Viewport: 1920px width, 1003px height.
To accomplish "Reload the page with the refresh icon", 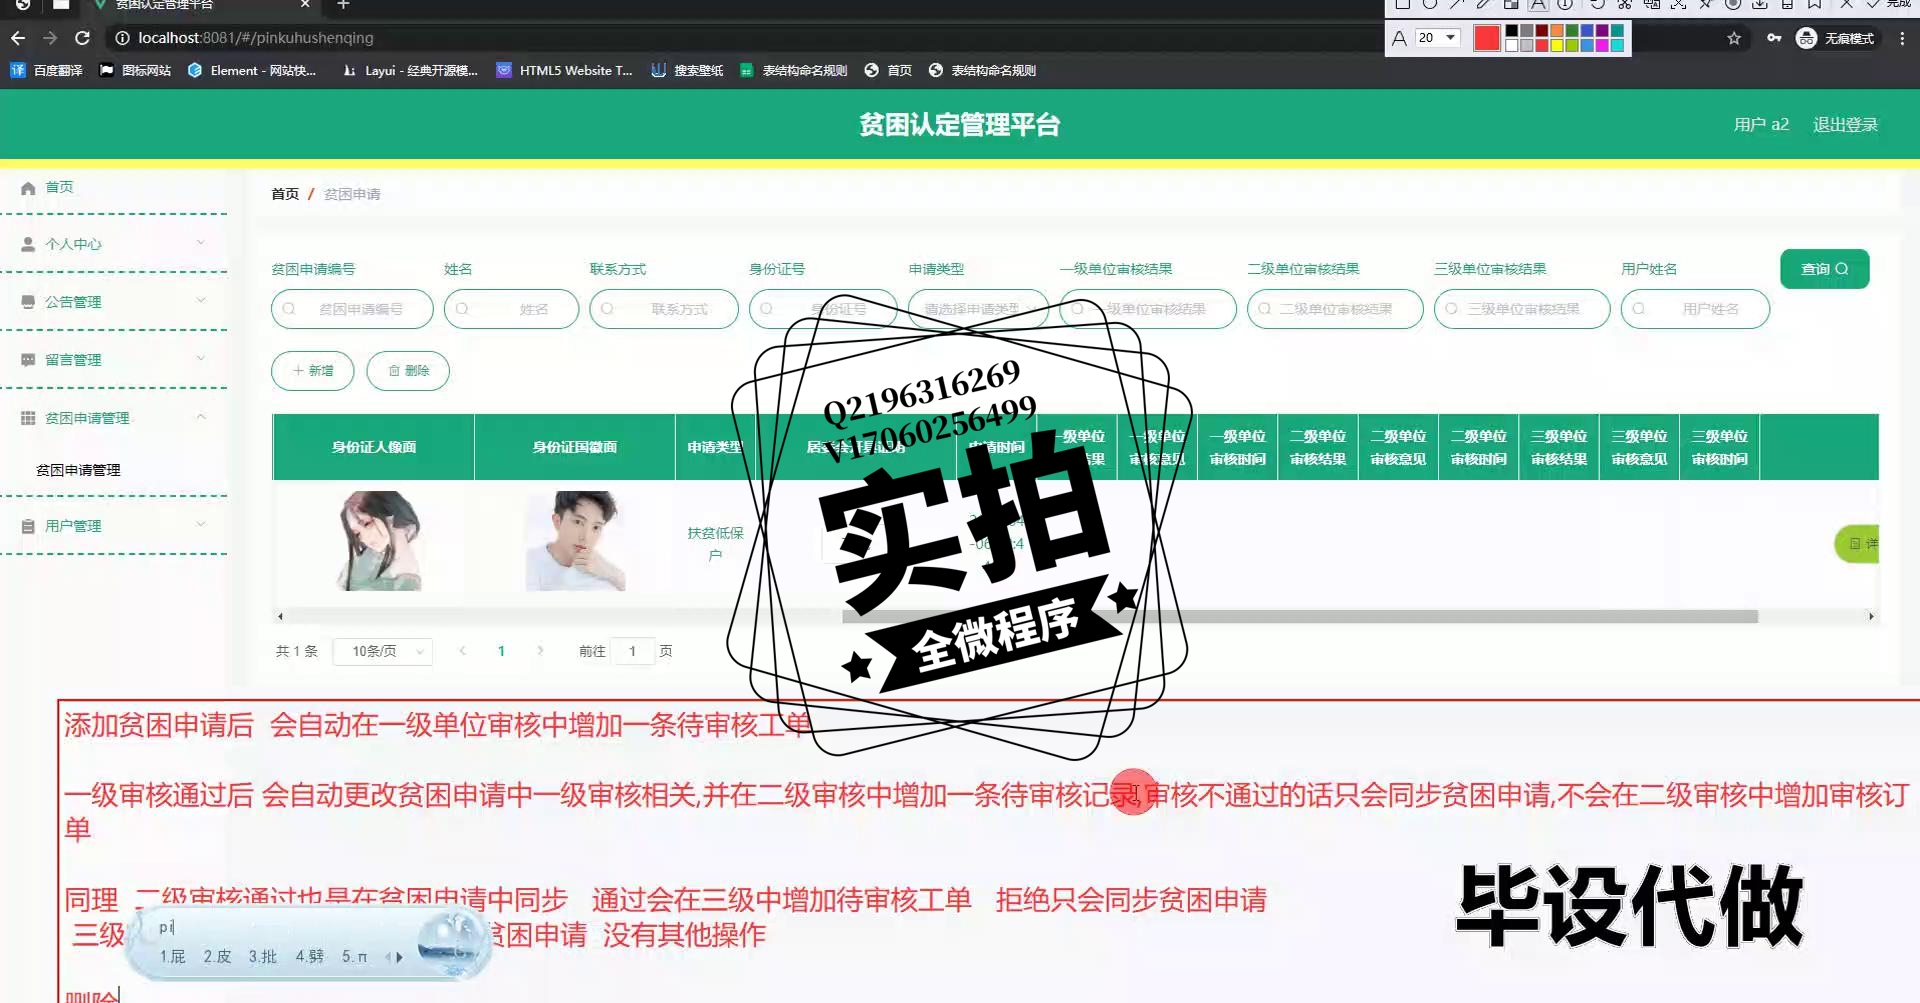I will 83,38.
